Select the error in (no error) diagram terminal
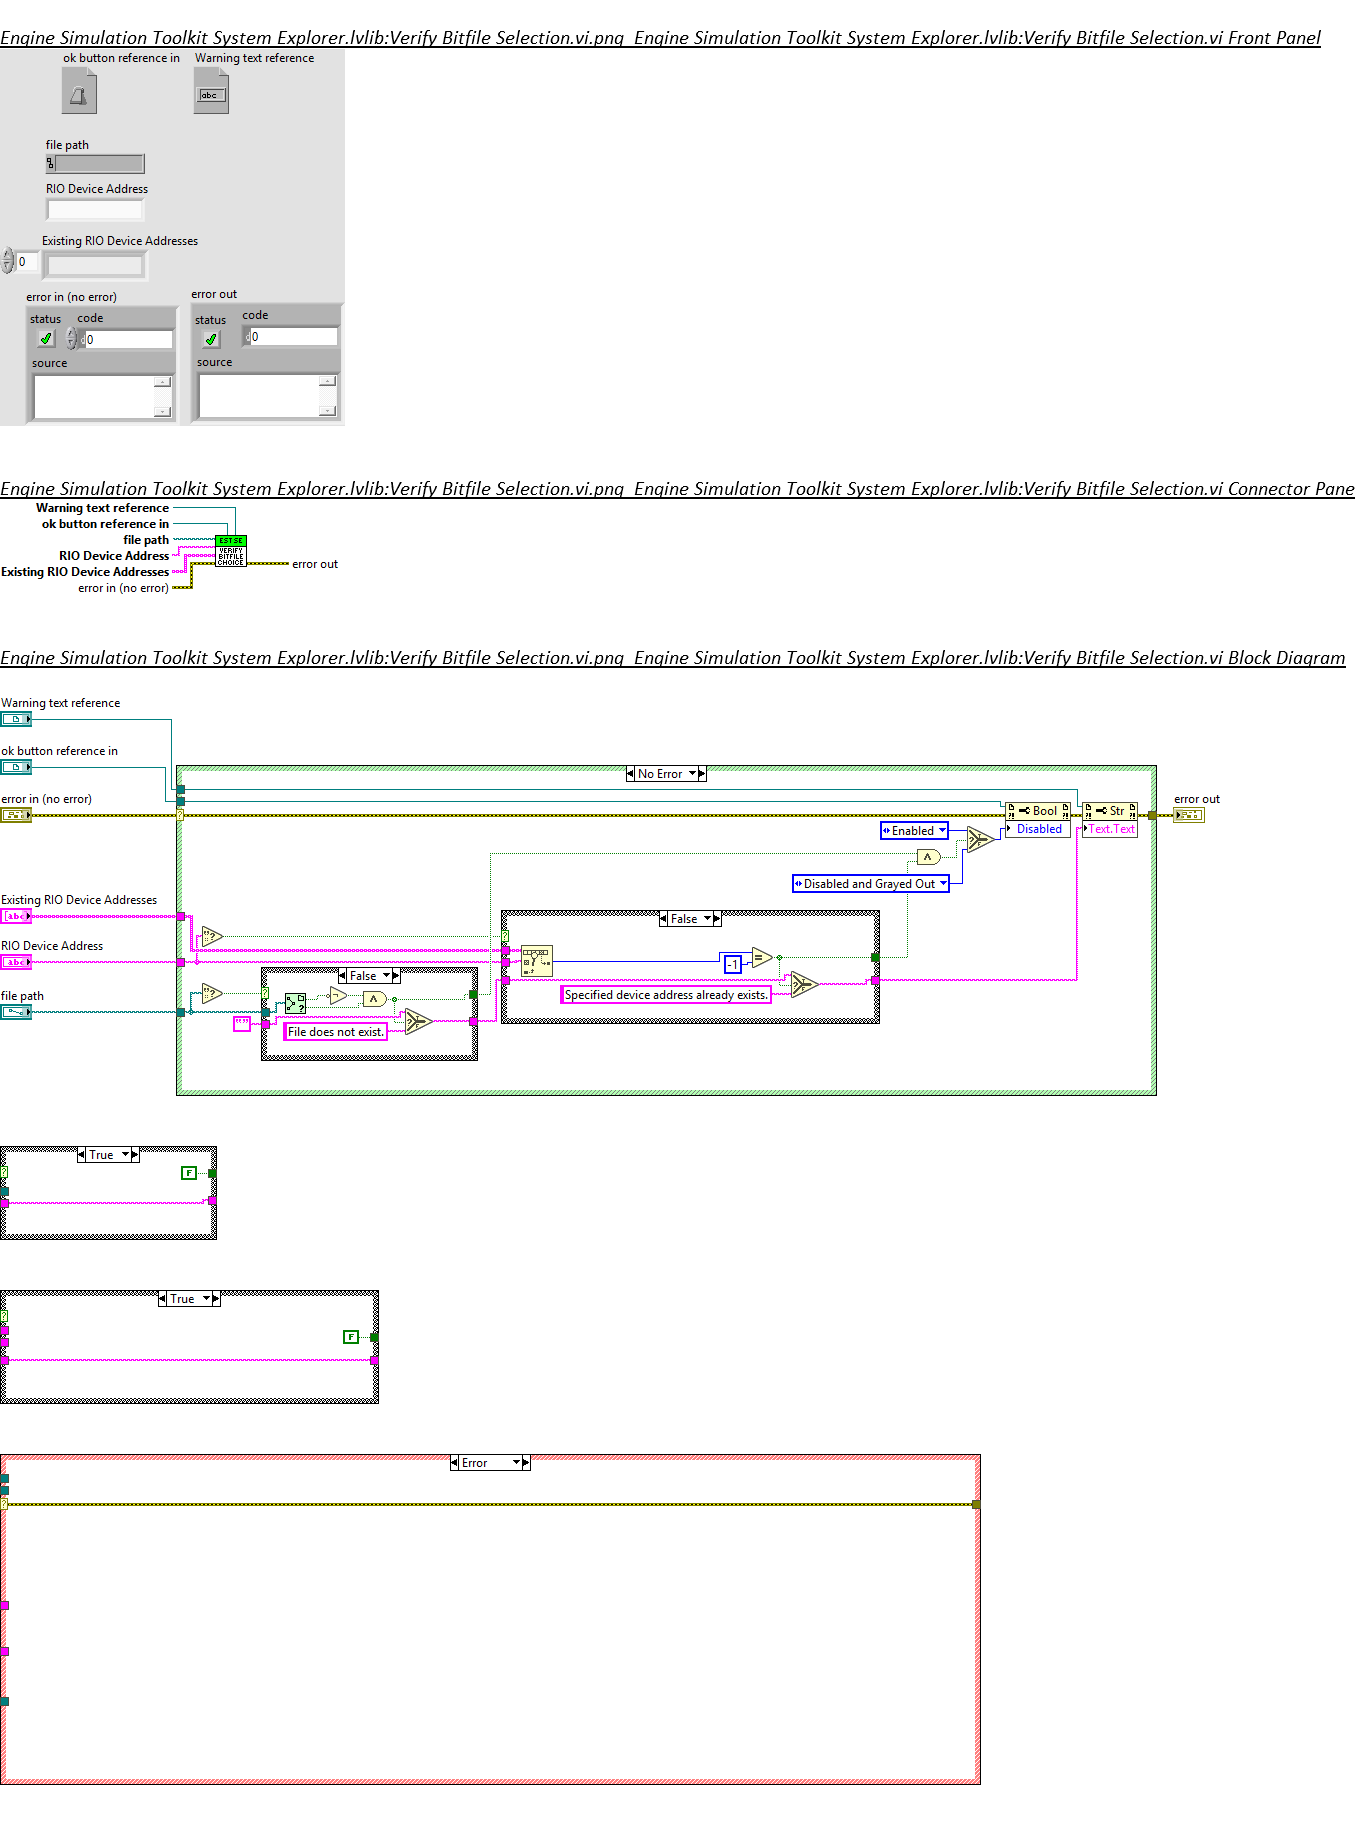Screen dimensions: 1355x1835 tap(16, 815)
